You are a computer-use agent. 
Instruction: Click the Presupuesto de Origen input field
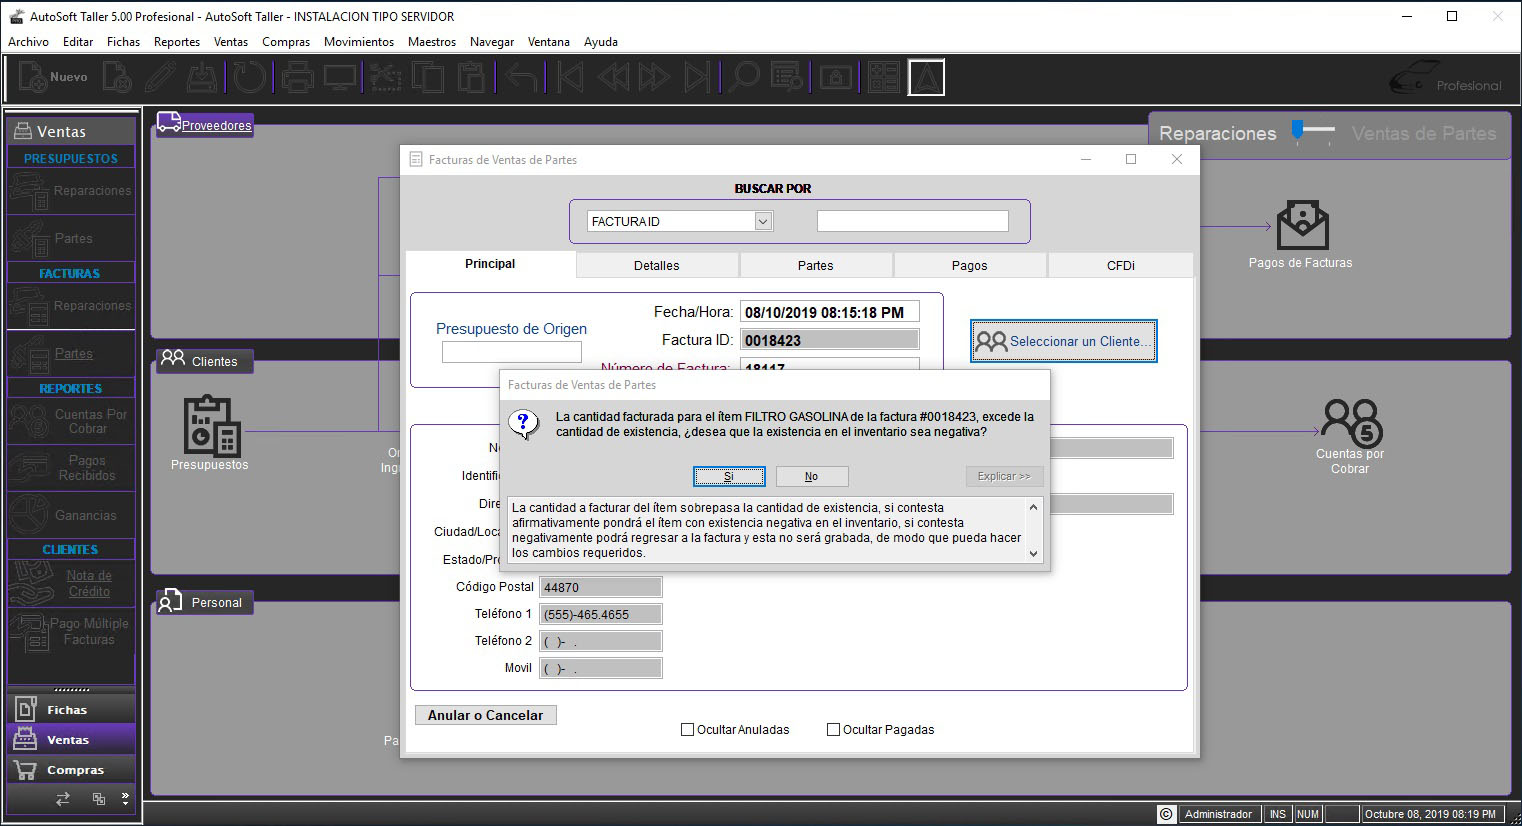[x=512, y=352]
